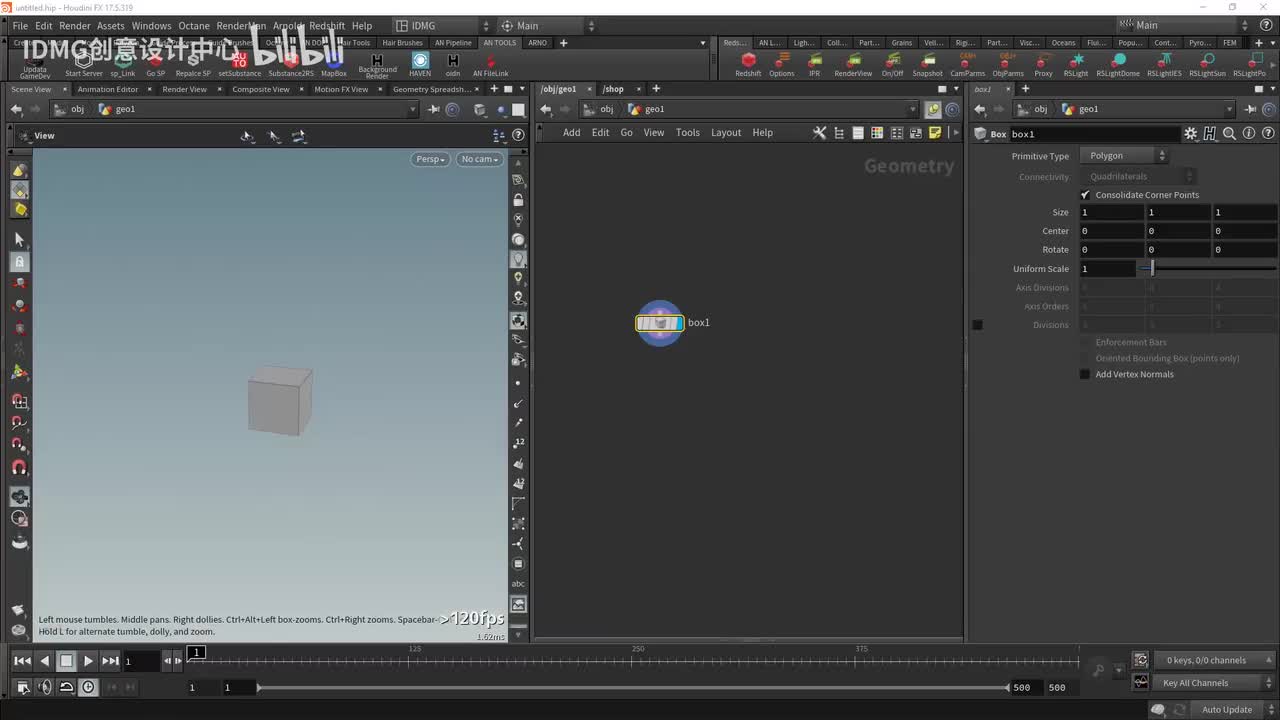Adjust the Uniform Scale slider
This screenshot has width=1280, height=720.
click(1152, 269)
